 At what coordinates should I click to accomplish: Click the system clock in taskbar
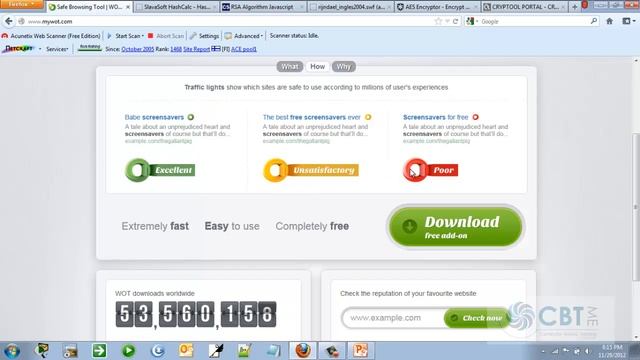pyautogui.click(x=611, y=351)
